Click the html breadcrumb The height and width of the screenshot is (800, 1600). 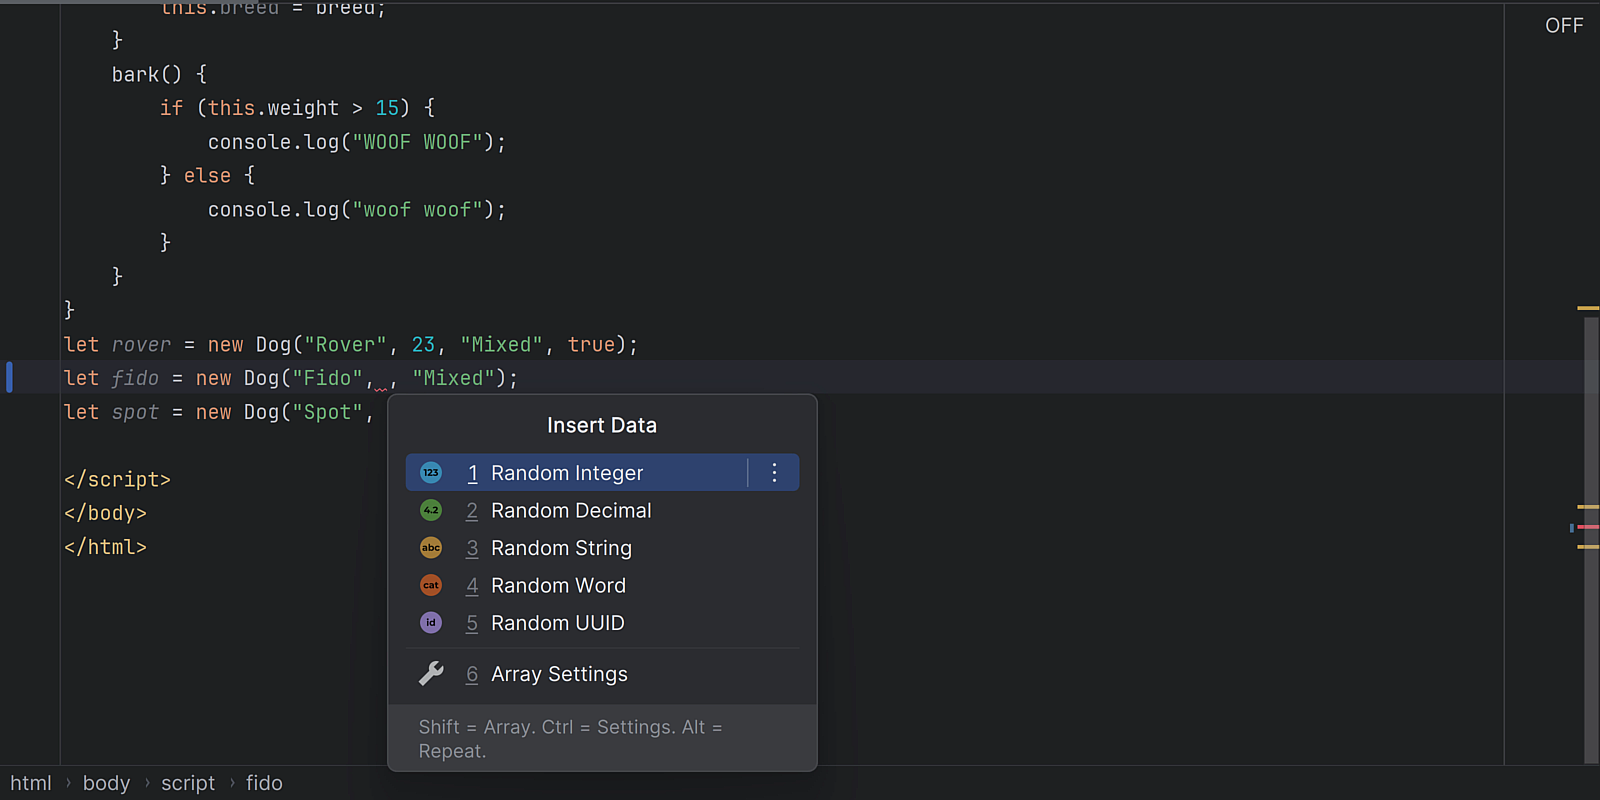point(31,783)
